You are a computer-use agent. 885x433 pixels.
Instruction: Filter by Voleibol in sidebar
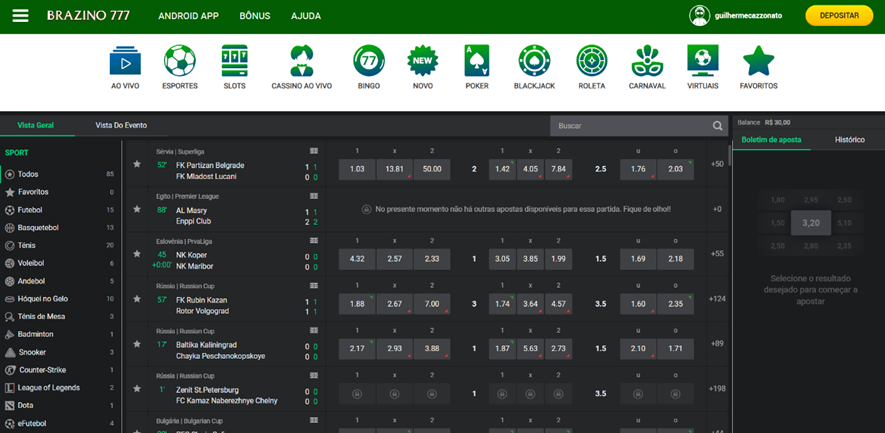[59, 263]
